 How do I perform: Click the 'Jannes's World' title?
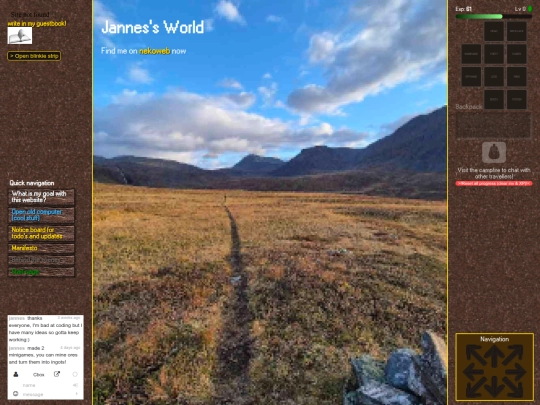(x=153, y=27)
